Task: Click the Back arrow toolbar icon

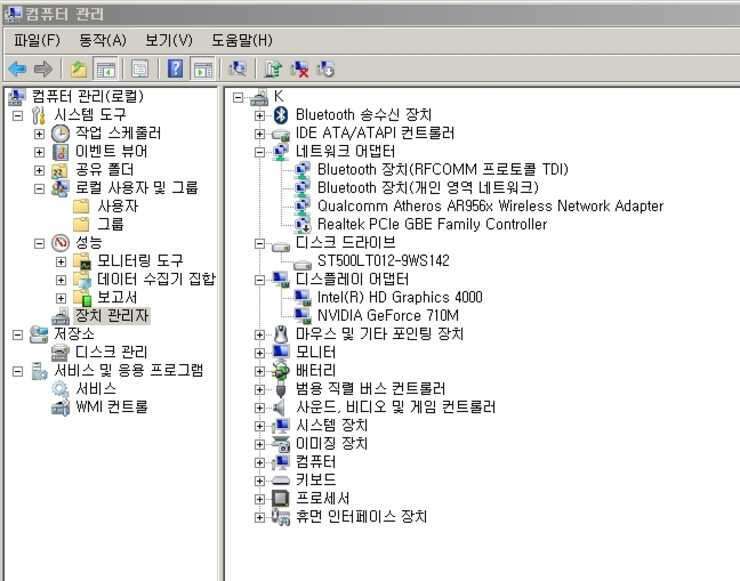Action: point(17,69)
